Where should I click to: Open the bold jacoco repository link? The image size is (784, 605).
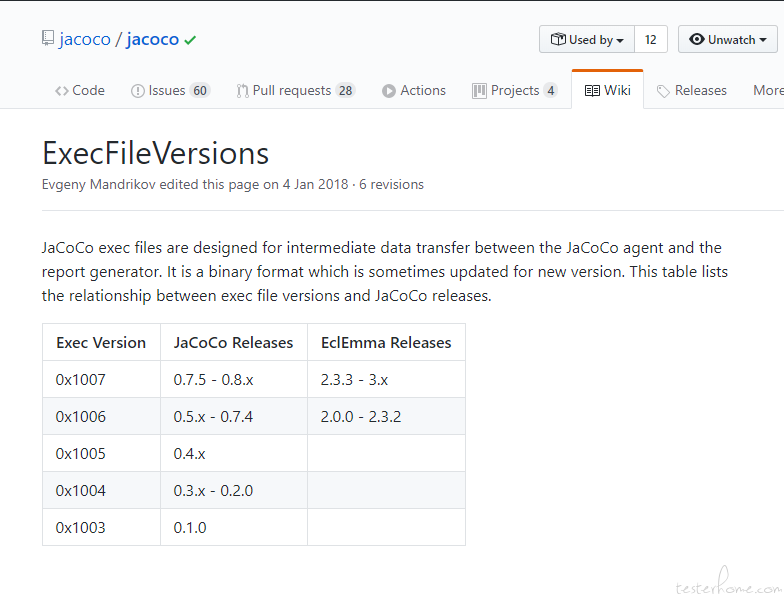coord(152,39)
